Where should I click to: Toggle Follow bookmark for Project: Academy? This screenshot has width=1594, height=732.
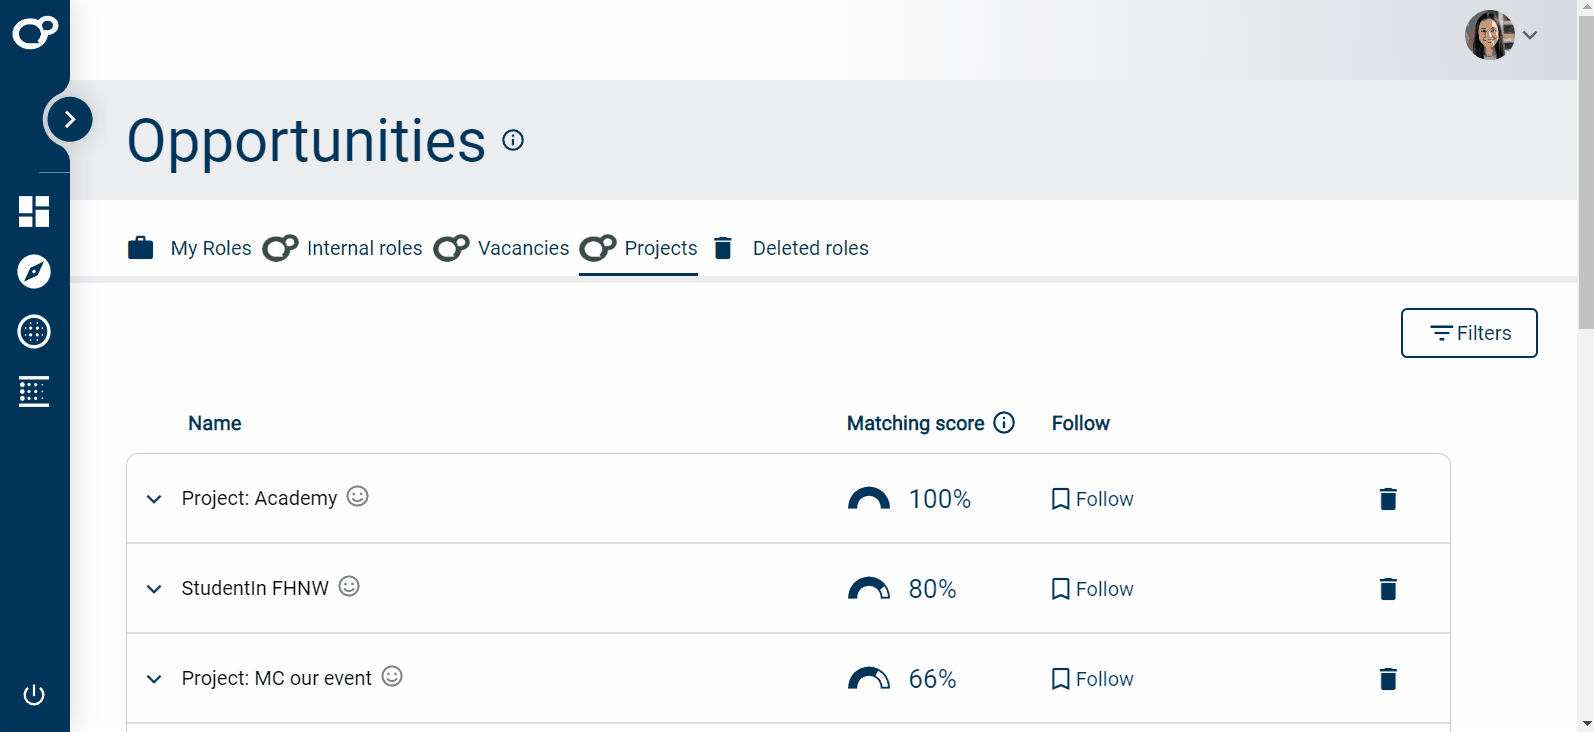[x=1092, y=499]
